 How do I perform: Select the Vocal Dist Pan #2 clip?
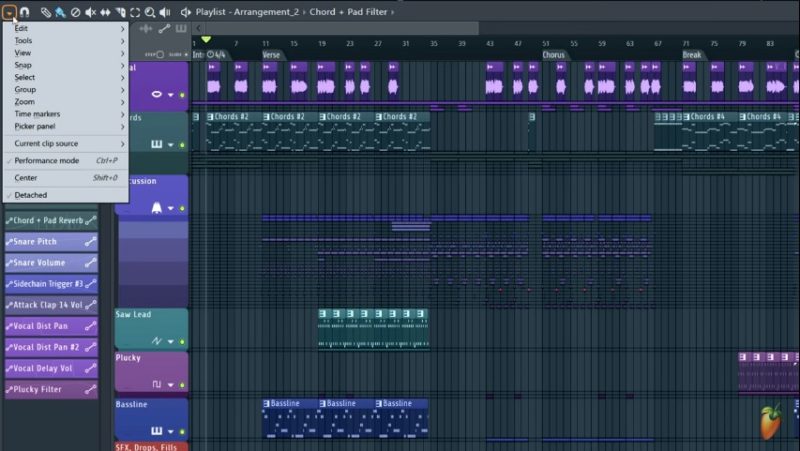click(x=51, y=347)
